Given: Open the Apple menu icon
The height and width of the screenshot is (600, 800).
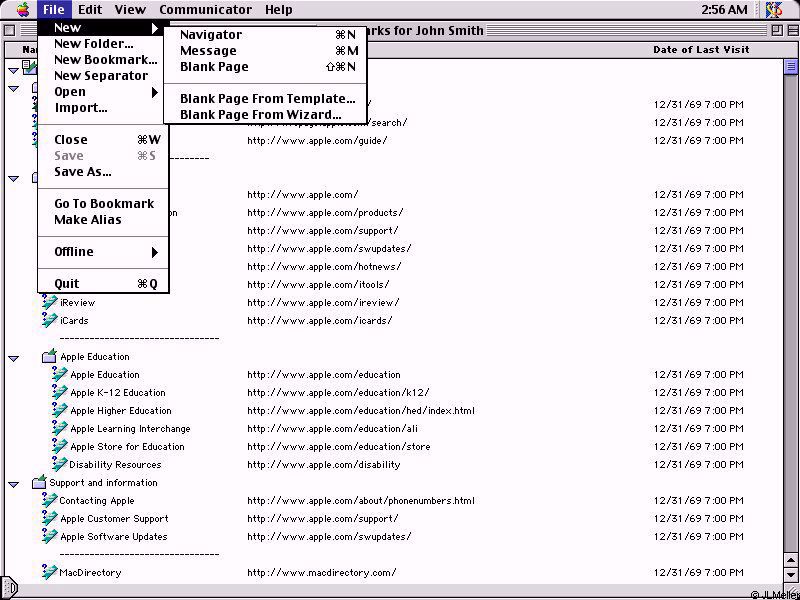Looking at the screenshot, I should (x=23, y=9).
